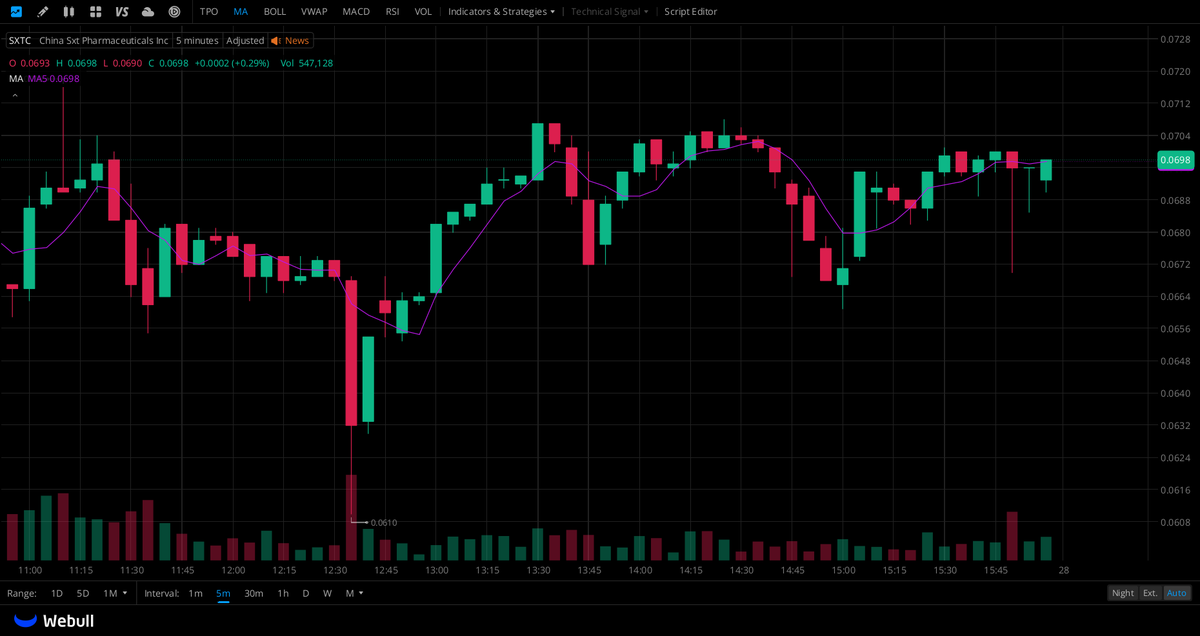Click the speaker icon next to News
The image size is (1200, 636).
pos(276,41)
